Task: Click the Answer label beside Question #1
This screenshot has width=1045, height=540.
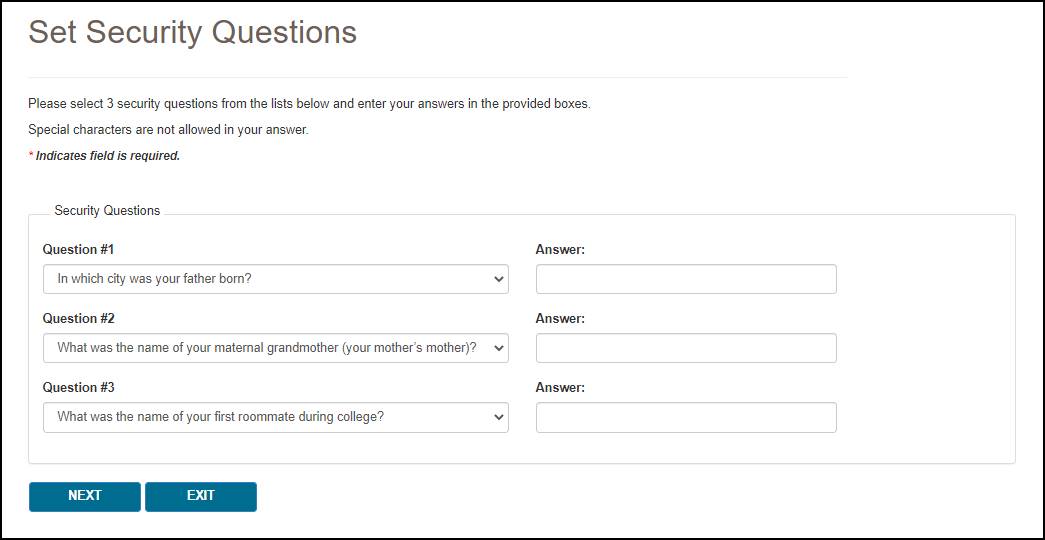Action: click(560, 249)
